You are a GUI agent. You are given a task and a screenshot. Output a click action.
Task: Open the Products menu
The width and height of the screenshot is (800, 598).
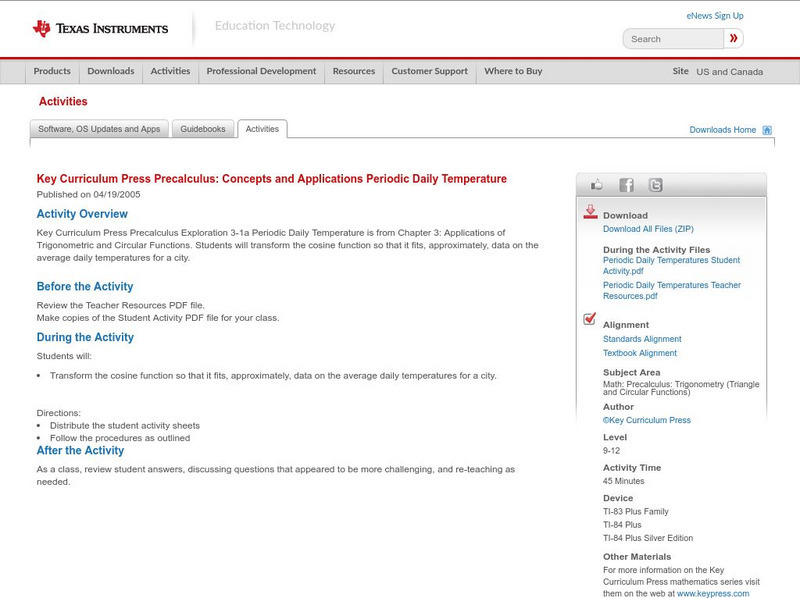coord(52,72)
